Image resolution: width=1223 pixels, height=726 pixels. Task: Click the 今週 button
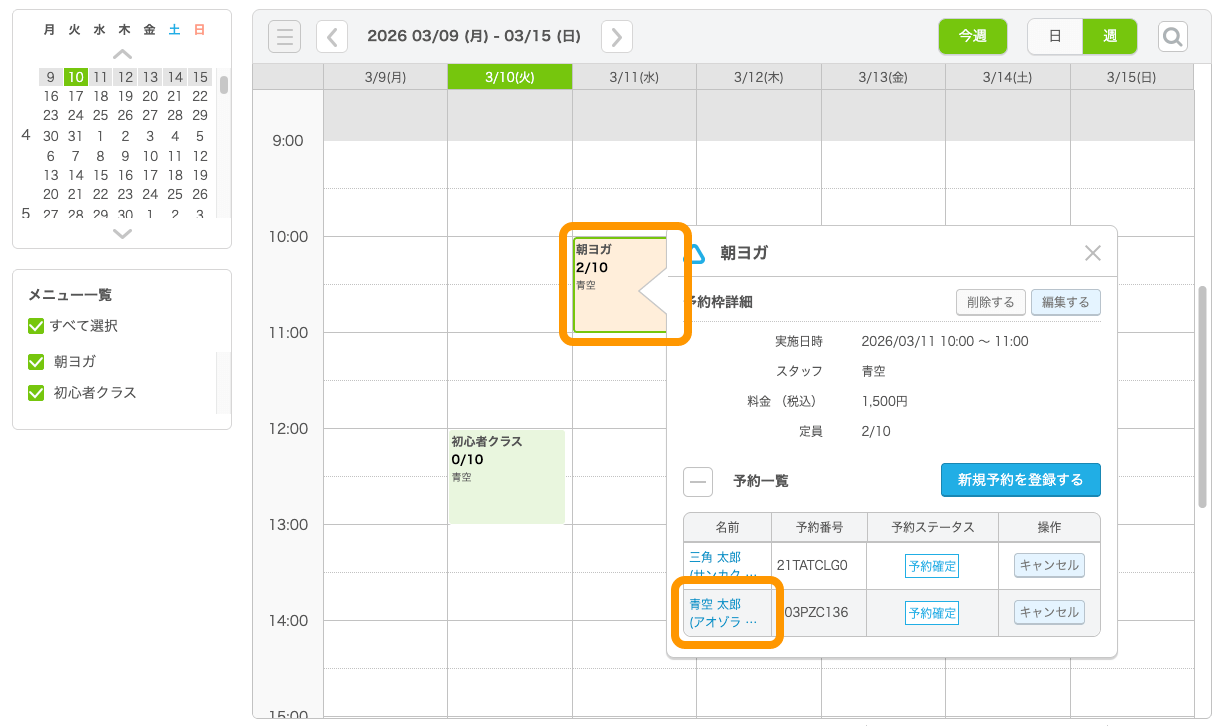click(972, 37)
